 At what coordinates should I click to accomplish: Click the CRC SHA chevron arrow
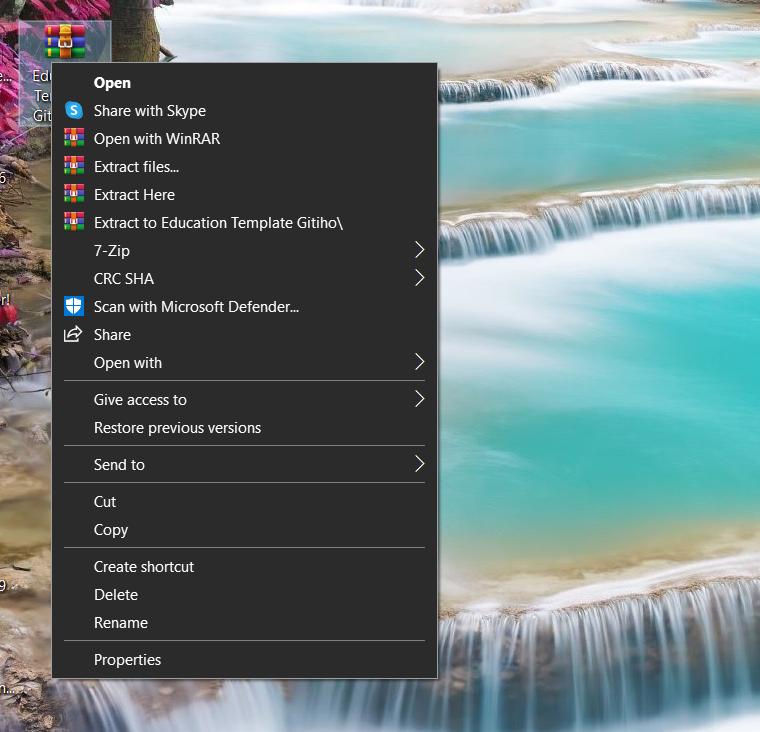(419, 278)
